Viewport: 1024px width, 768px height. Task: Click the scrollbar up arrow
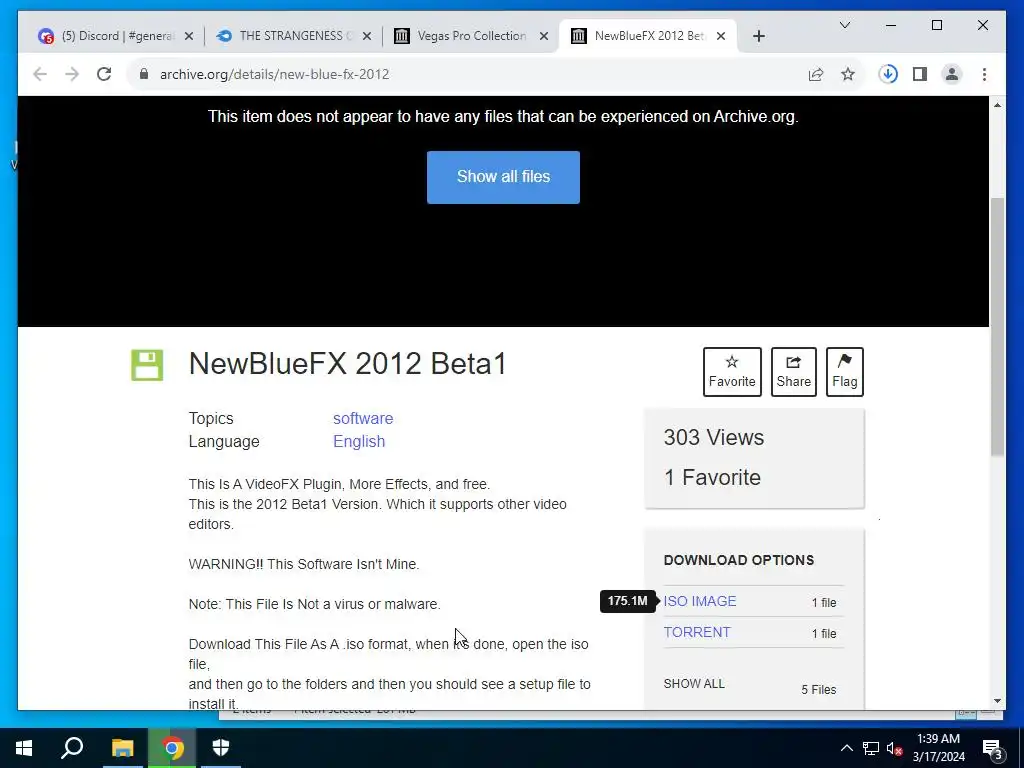point(997,105)
